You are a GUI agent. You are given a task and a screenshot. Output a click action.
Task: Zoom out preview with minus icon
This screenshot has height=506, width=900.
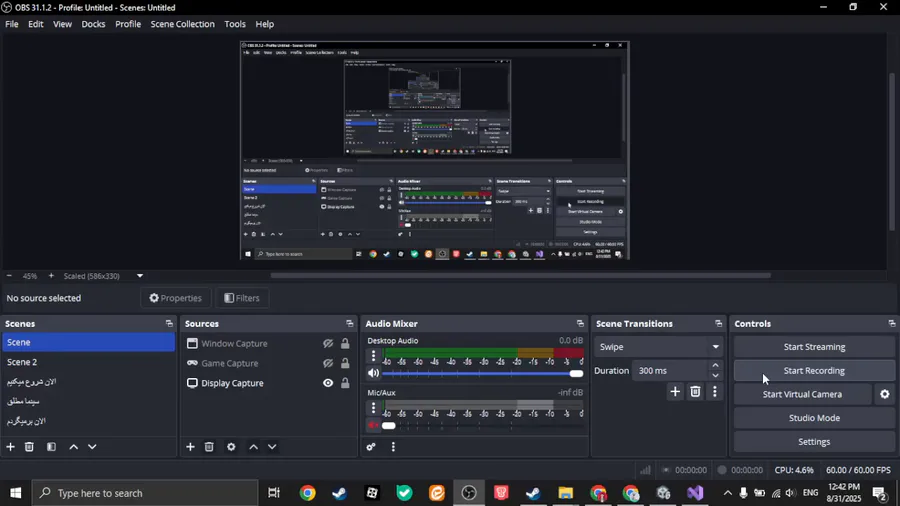(9, 276)
